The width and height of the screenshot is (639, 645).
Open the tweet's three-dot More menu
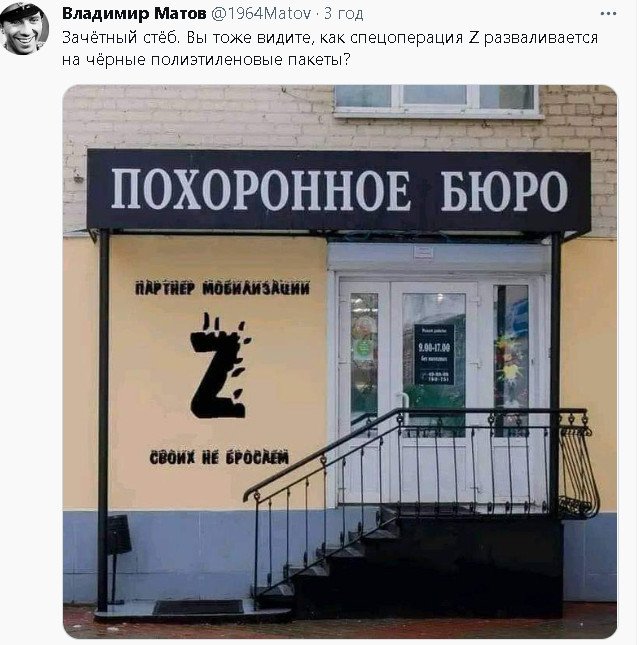(x=608, y=14)
